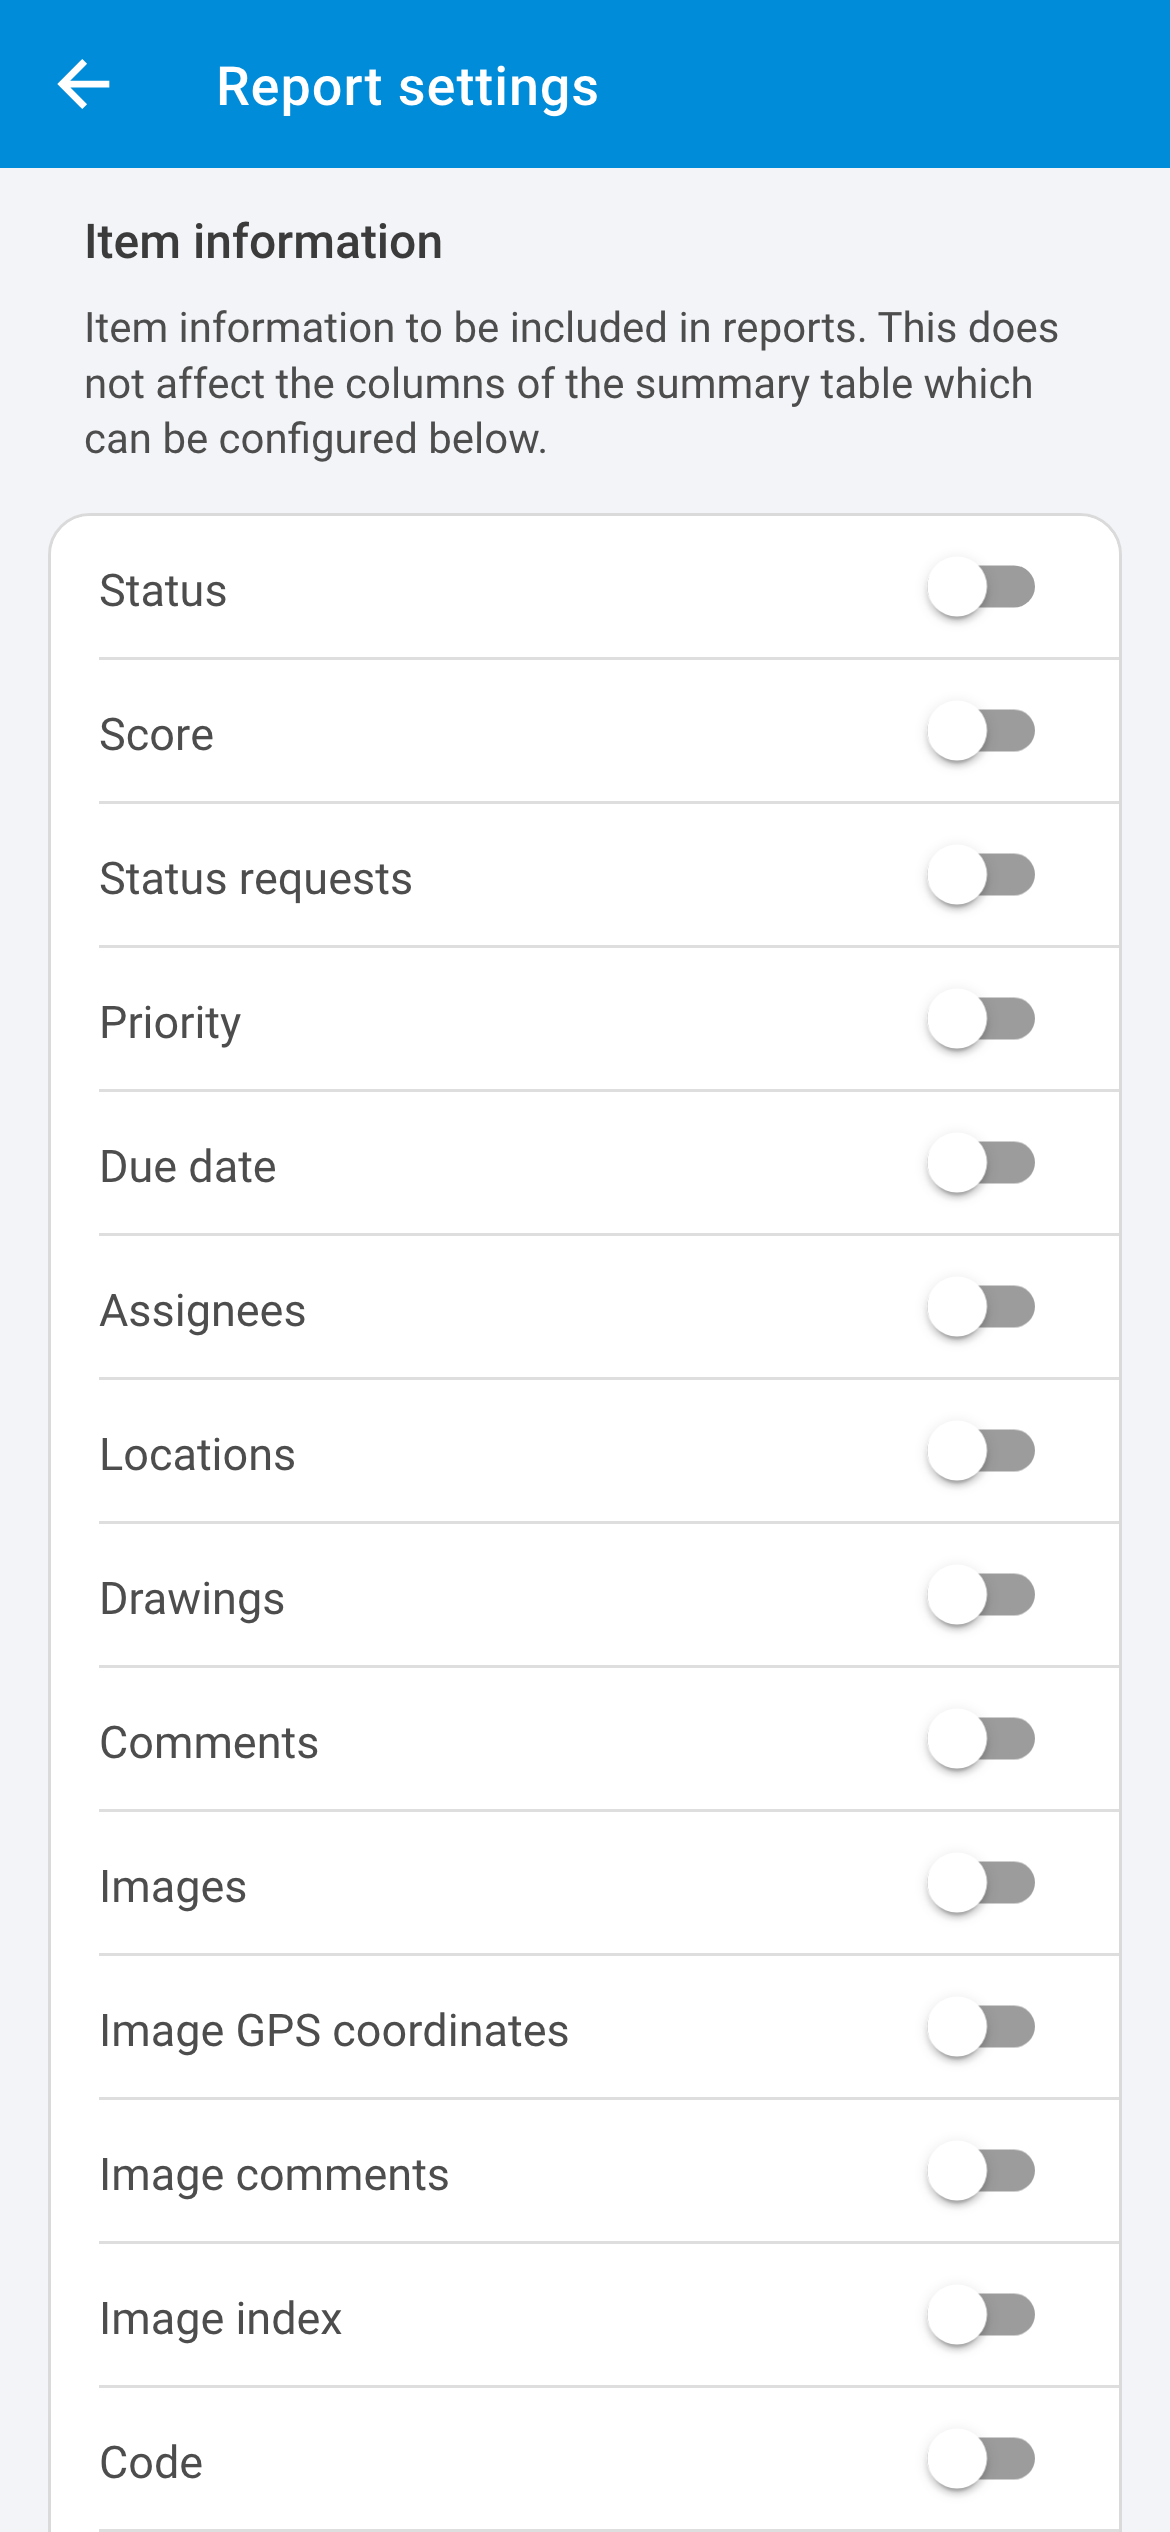Tap the Item information heading

tap(263, 242)
